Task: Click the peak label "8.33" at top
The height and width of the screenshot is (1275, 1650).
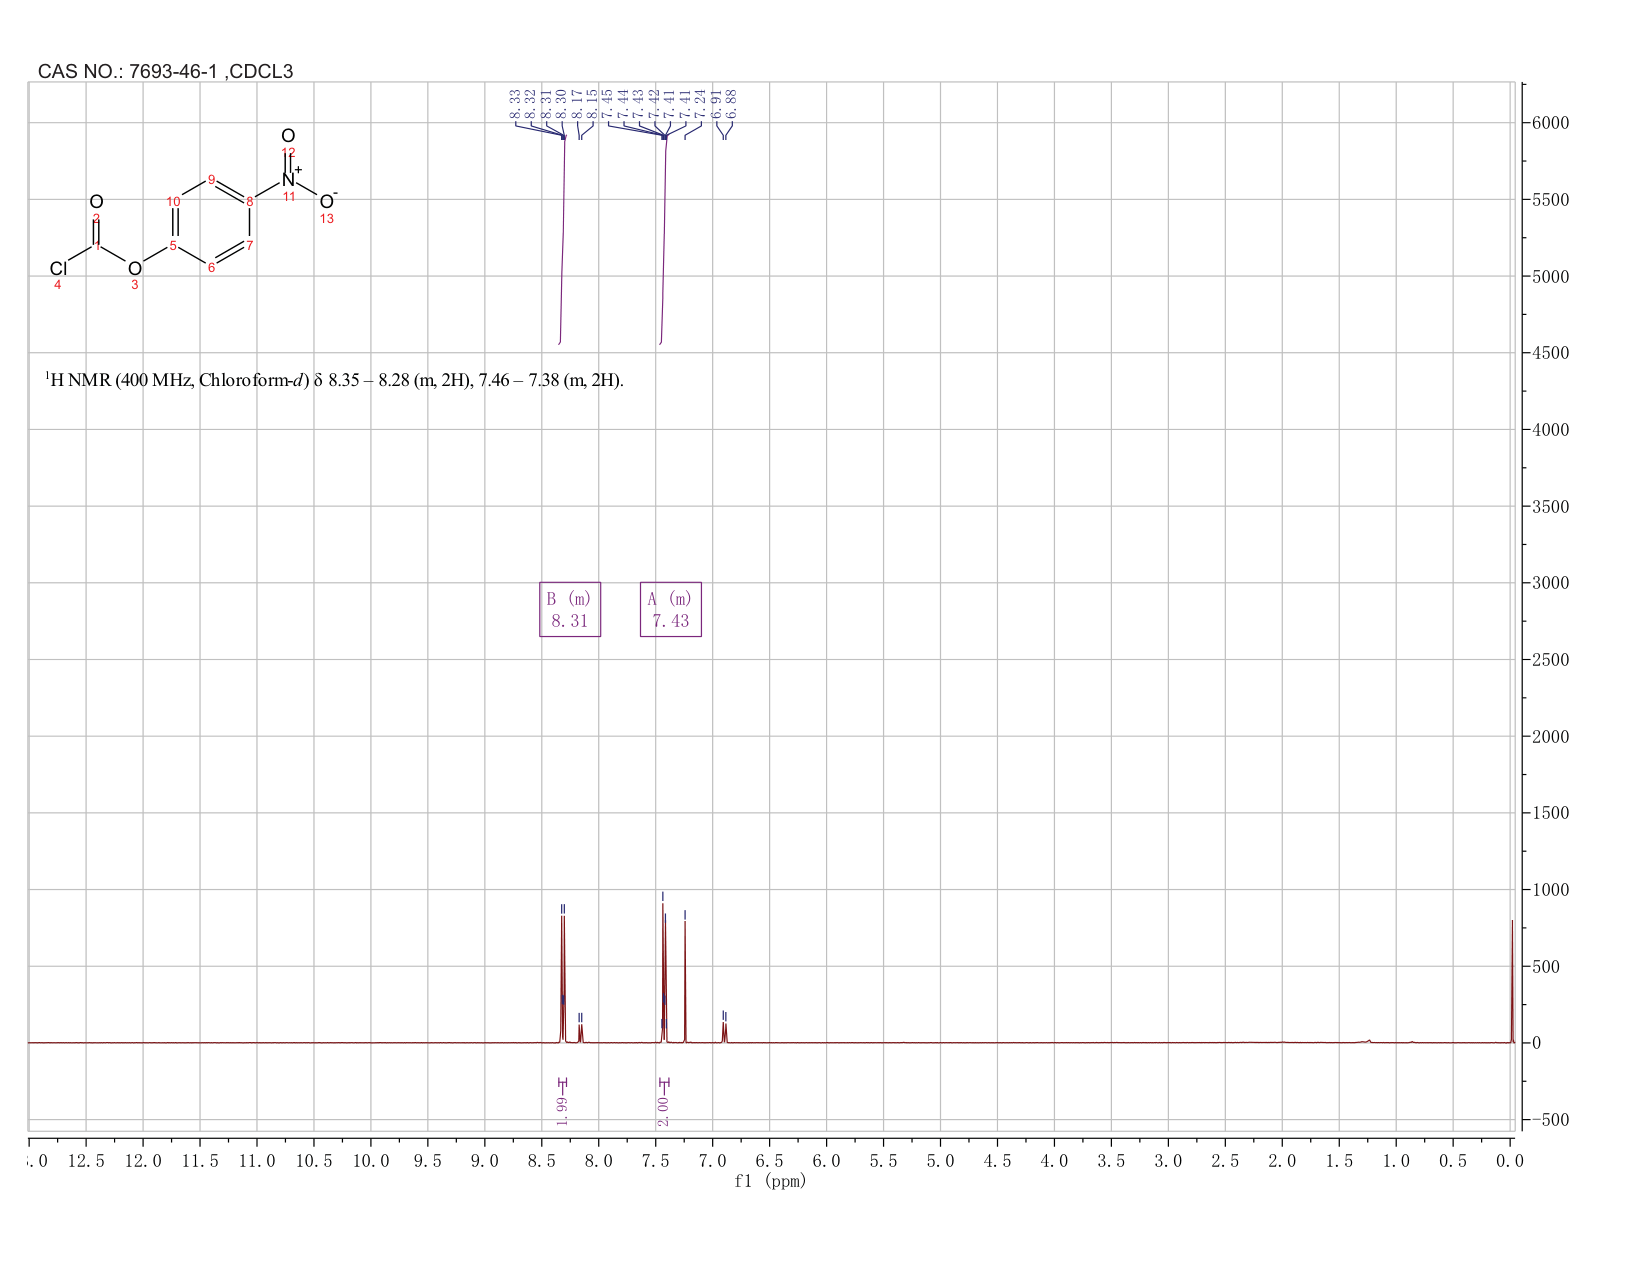Action: [x=515, y=104]
